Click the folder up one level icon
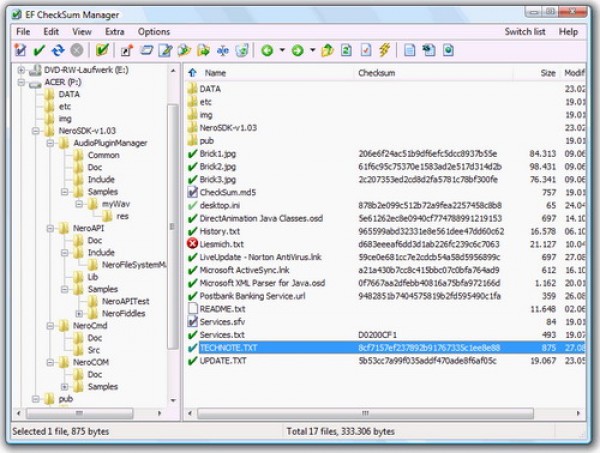 (x=328, y=50)
